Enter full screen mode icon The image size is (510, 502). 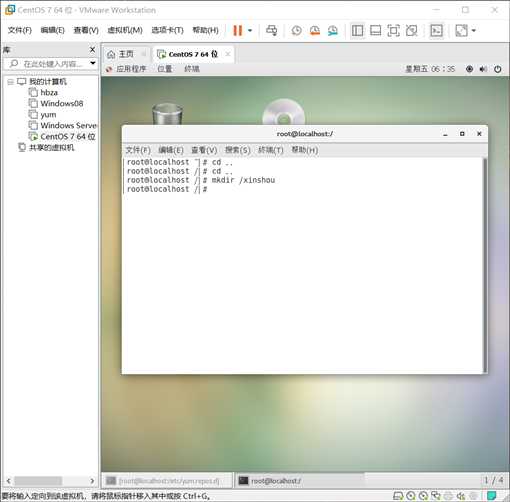[394, 31]
